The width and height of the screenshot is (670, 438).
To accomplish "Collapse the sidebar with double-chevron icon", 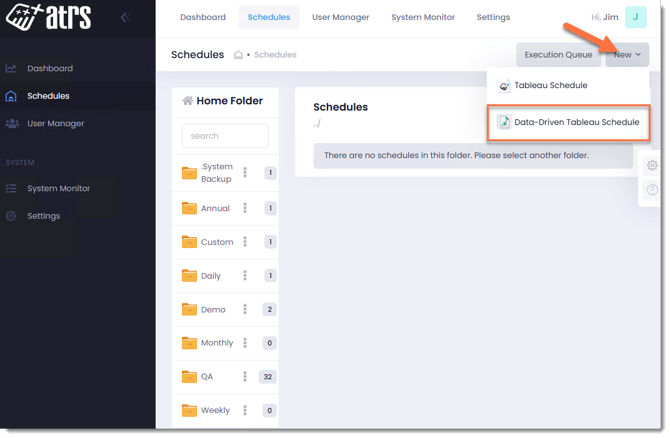I will 125,18.
